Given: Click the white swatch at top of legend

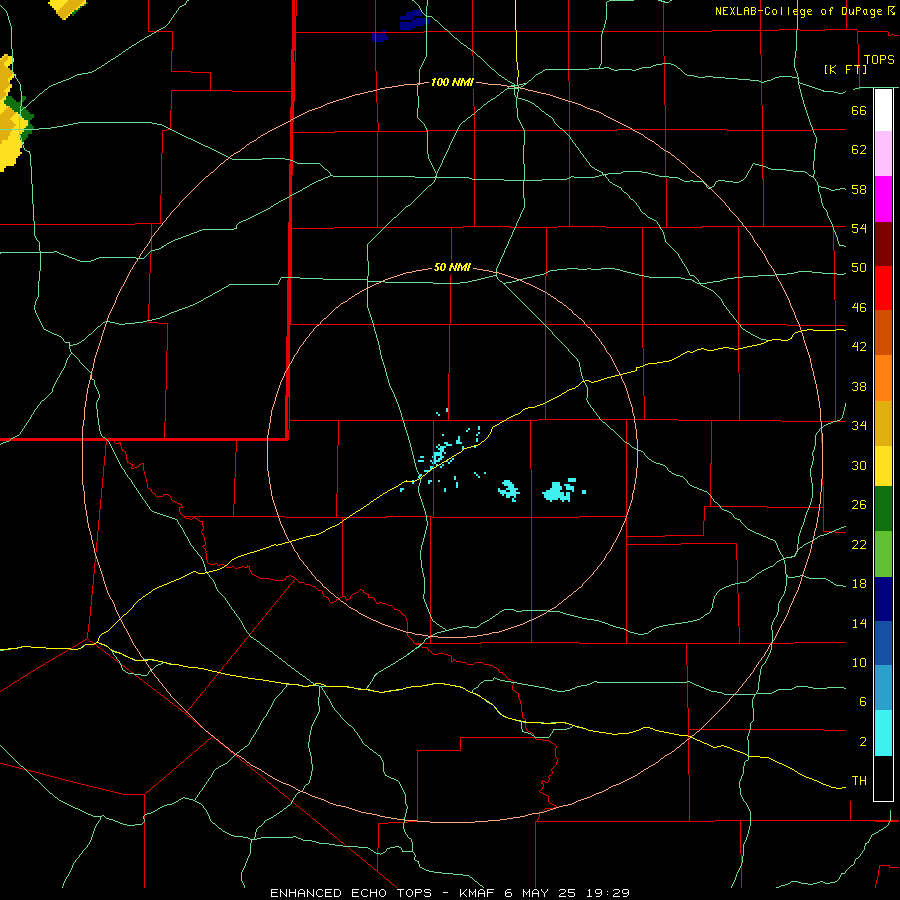Looking at the screenshot, I should tap(883, 110).
